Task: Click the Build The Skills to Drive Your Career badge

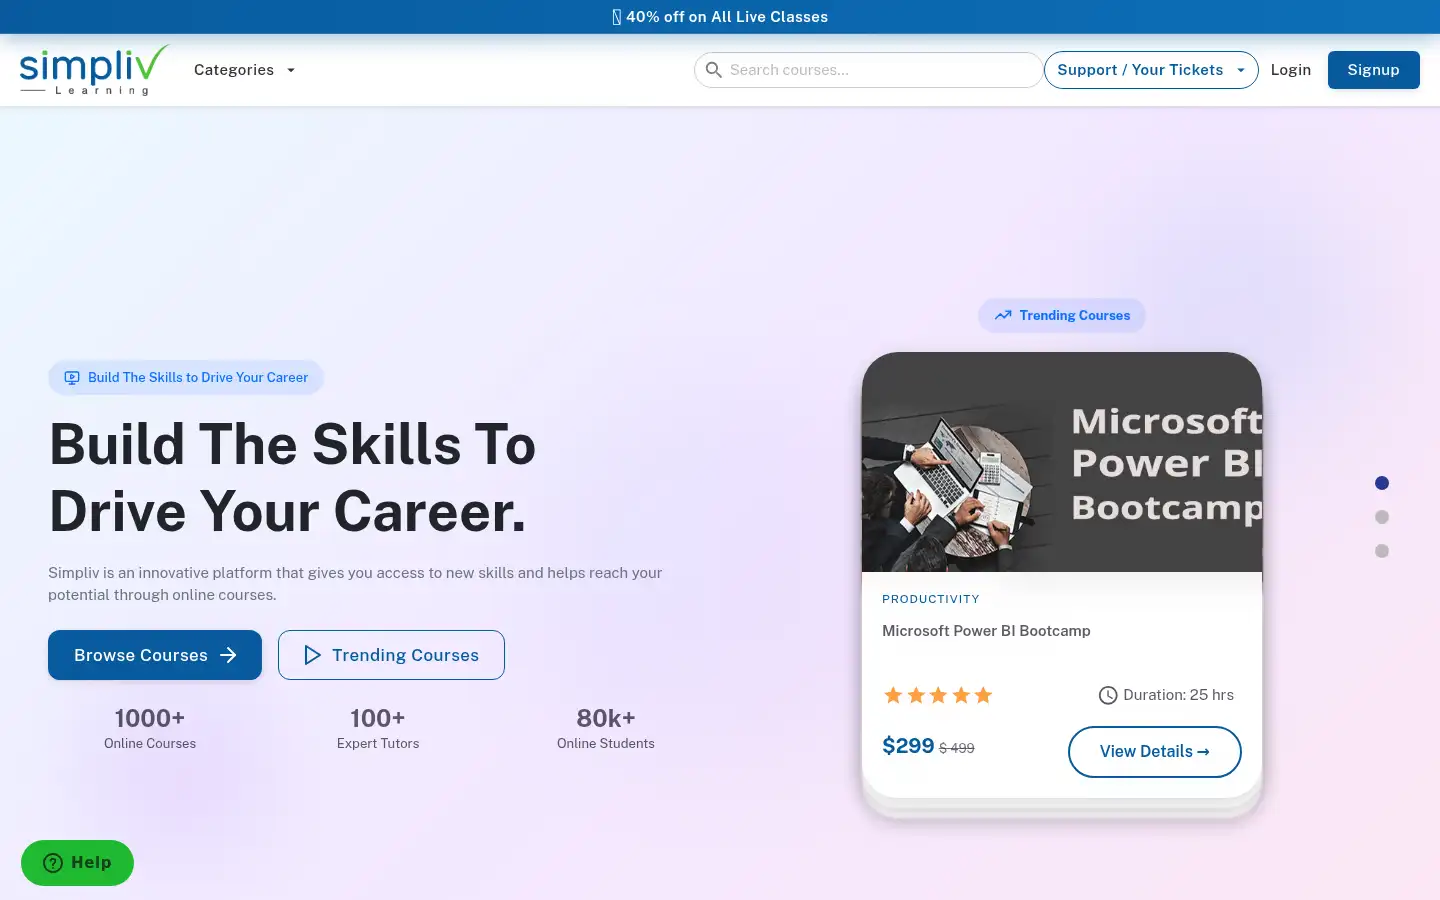Action: click(186, 378)
